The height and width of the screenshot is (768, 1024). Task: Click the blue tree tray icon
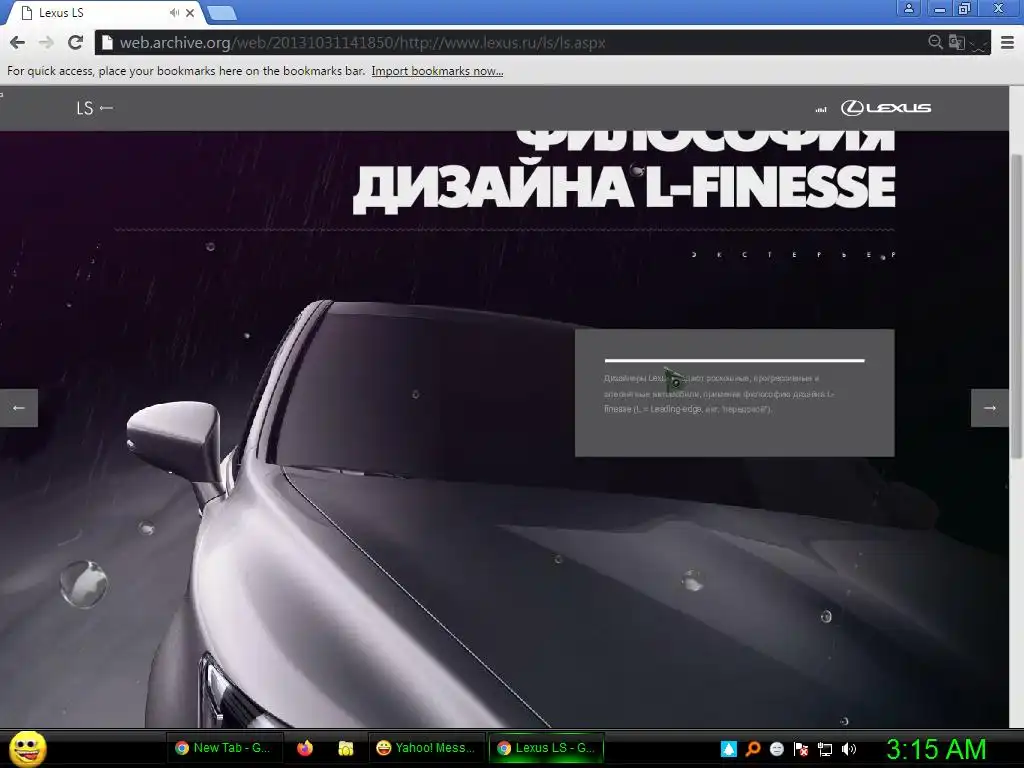[x=729, y=749]
